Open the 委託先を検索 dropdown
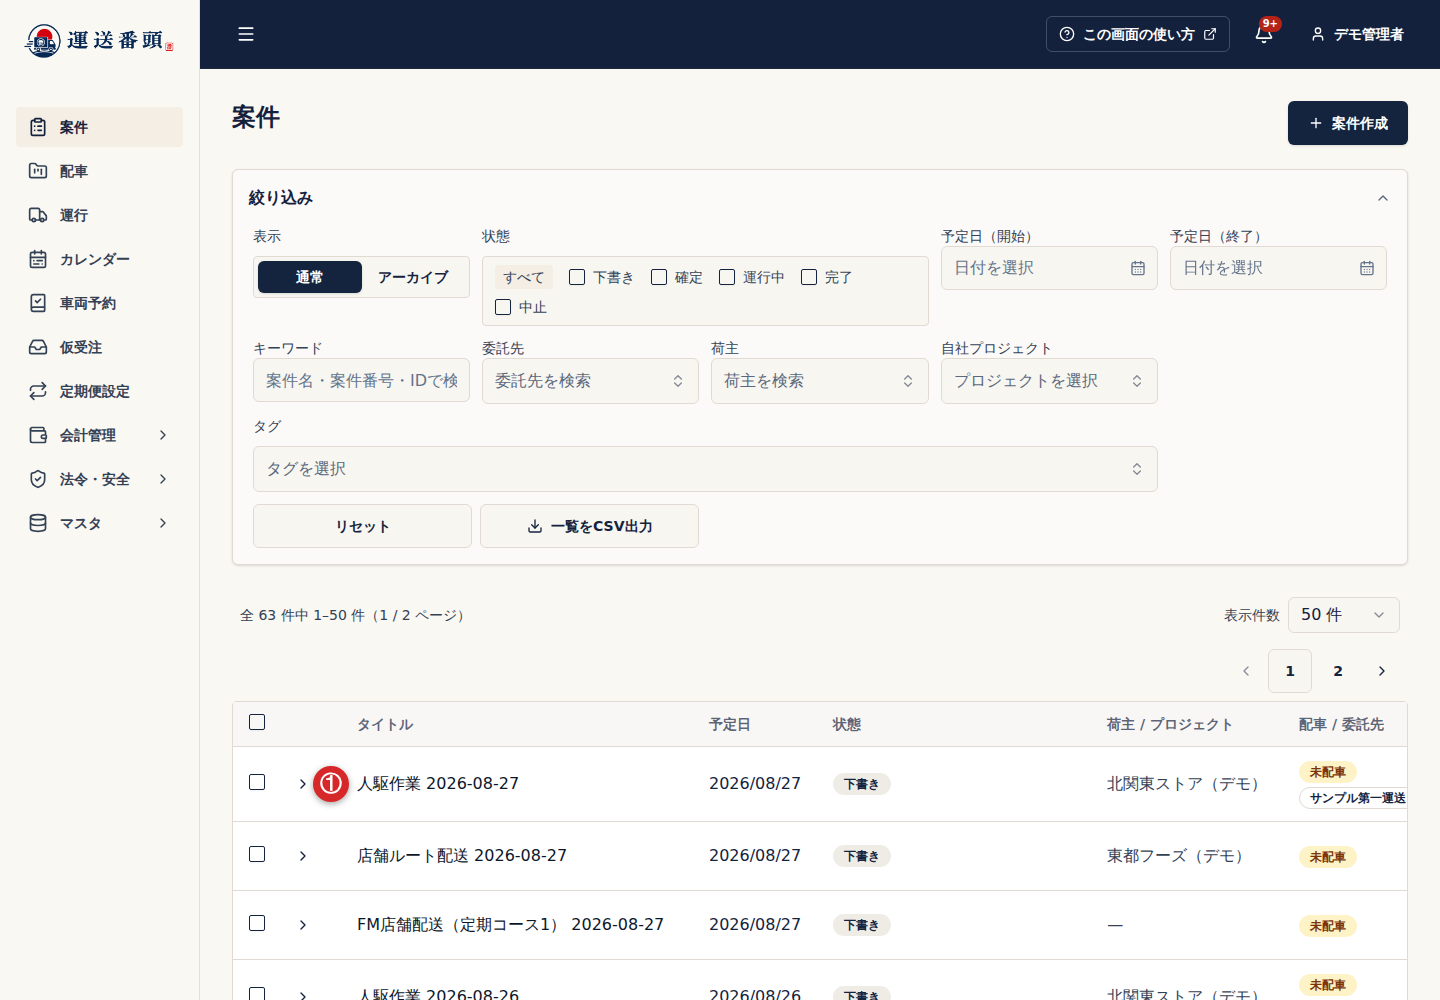 pyautogui.click(x=590, y=381)
